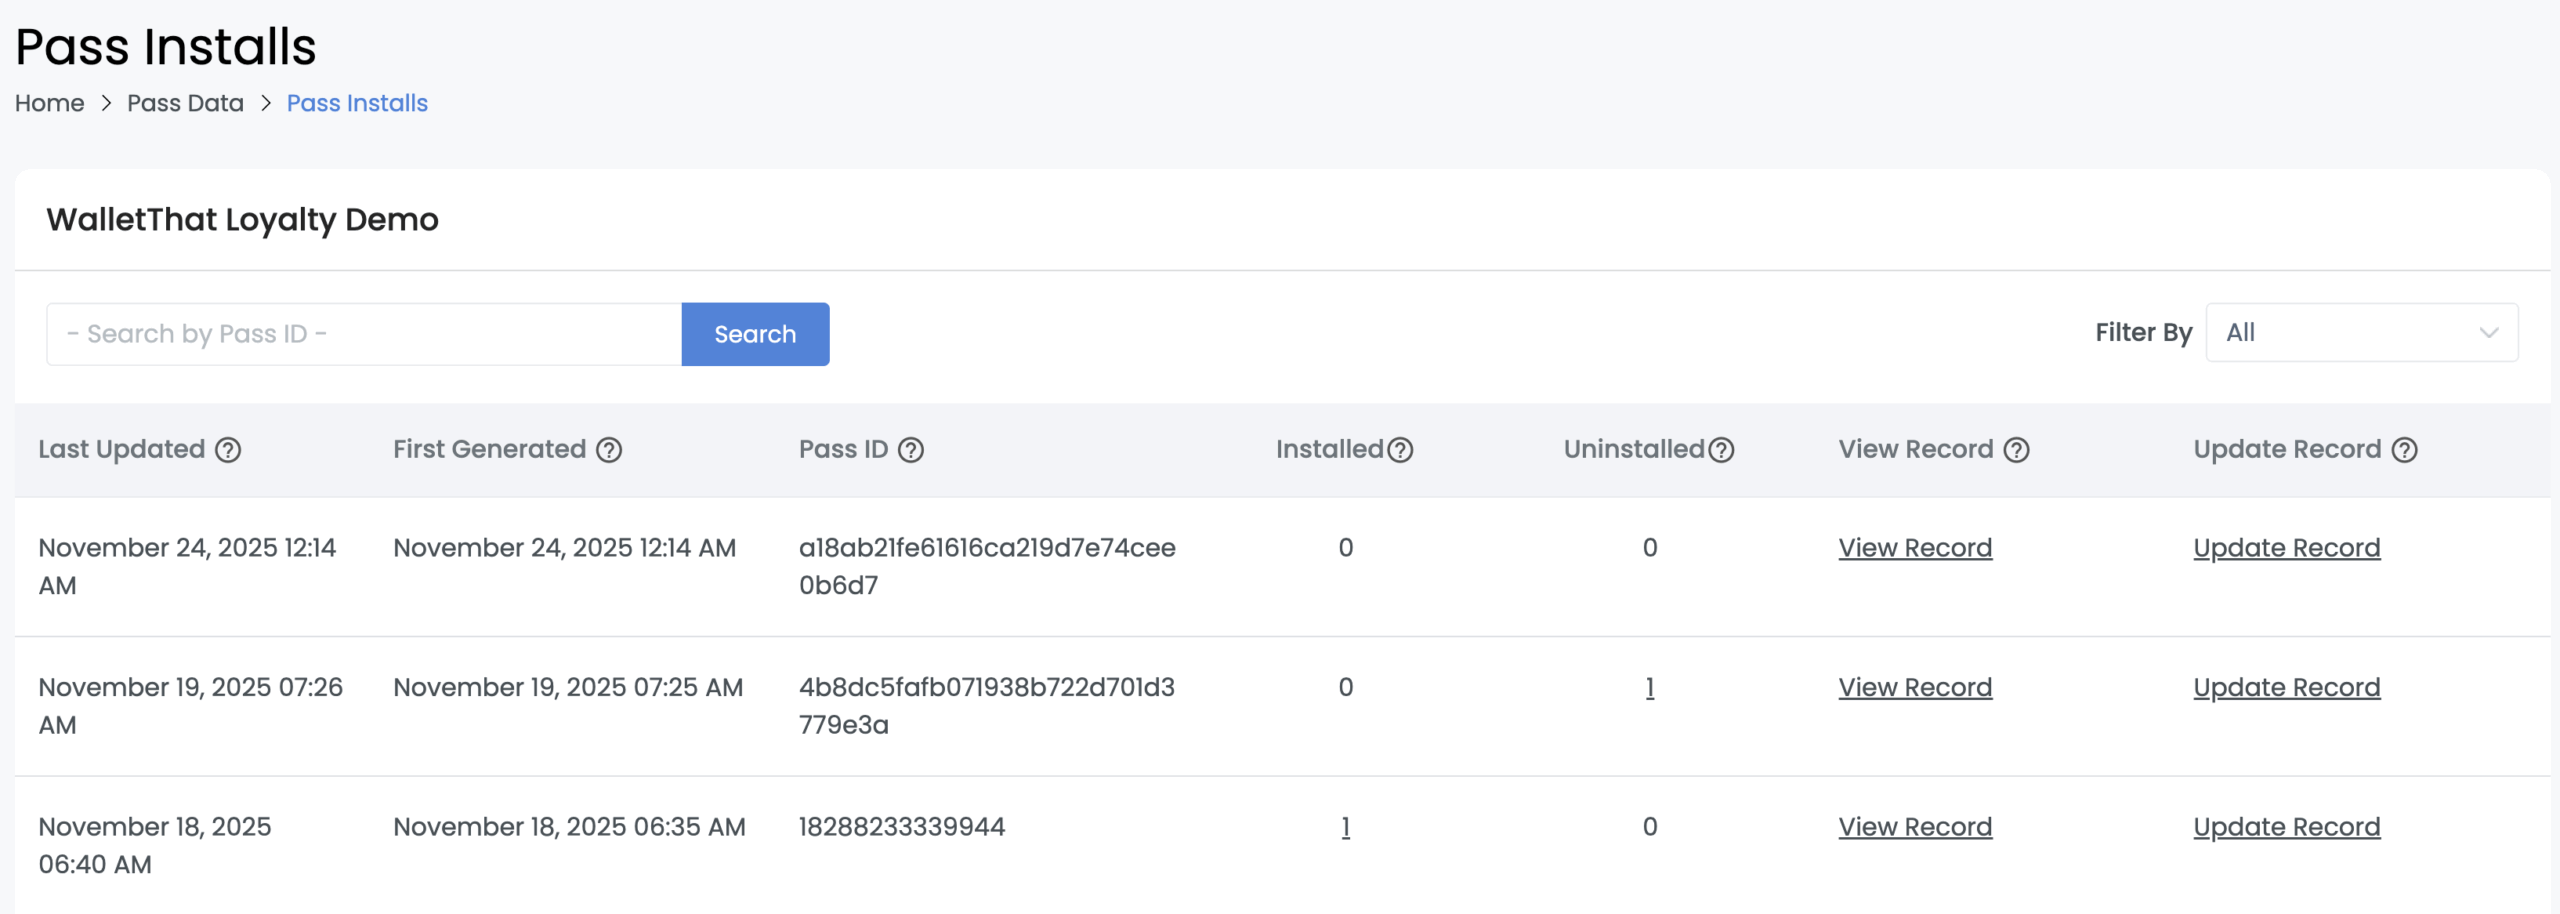Open the Update Record header help icon
This screenshot has width=2560, height=914.
(x=2404, y=450)
